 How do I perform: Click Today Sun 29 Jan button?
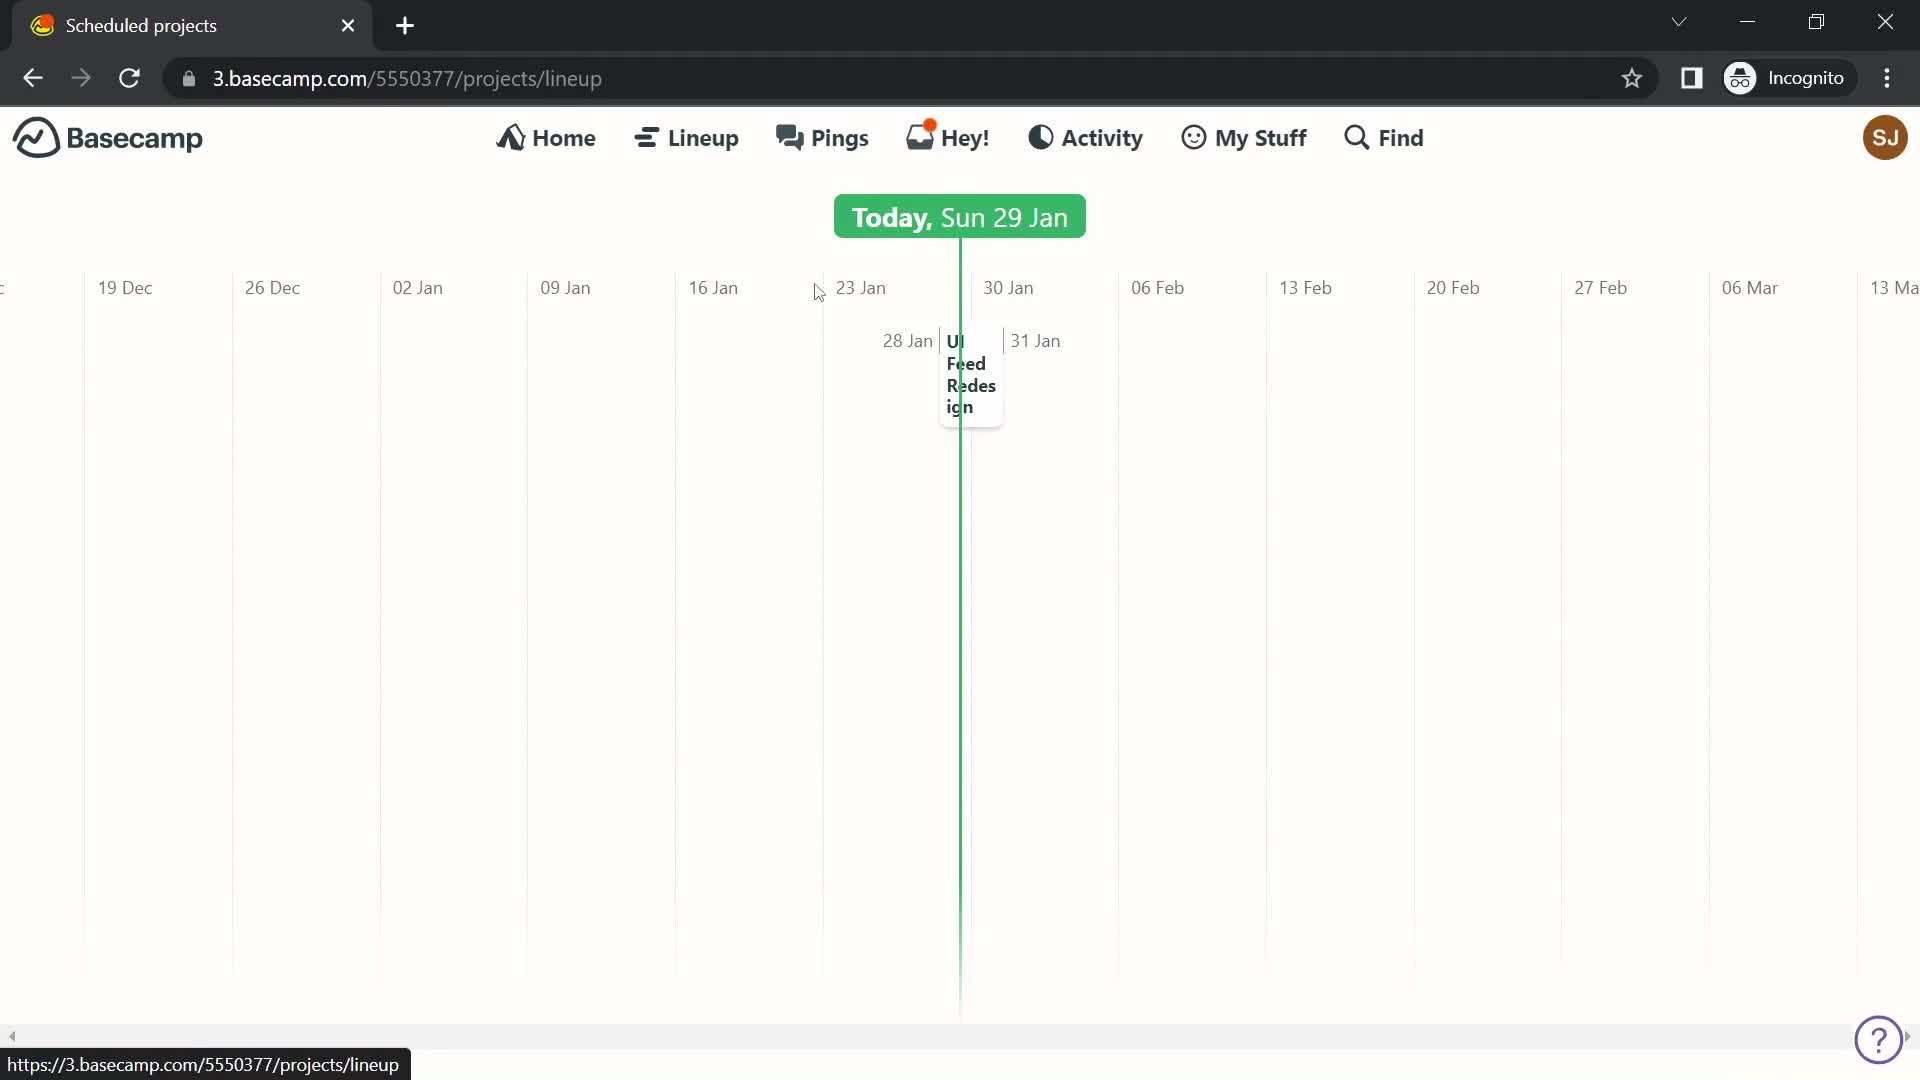coord(961,218)
